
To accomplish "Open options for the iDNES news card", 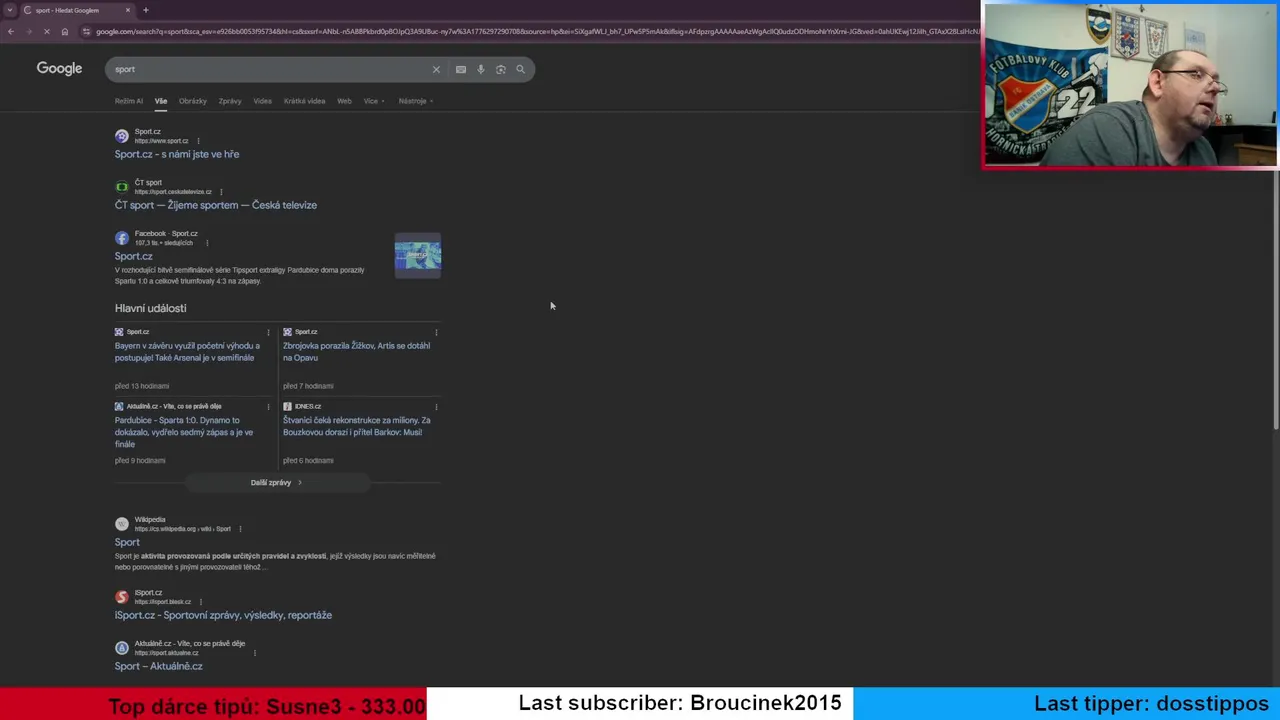I will (436, 407).
